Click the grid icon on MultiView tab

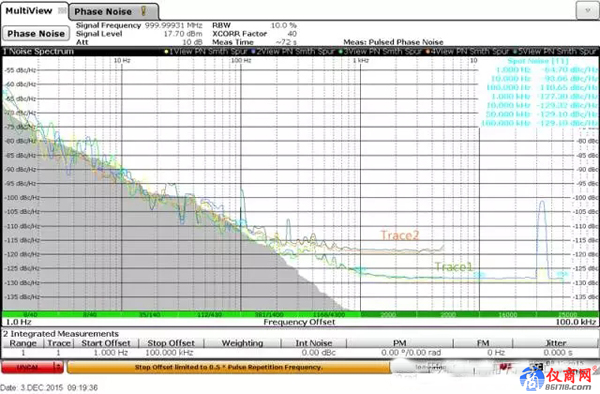click(x=62, y=11)
